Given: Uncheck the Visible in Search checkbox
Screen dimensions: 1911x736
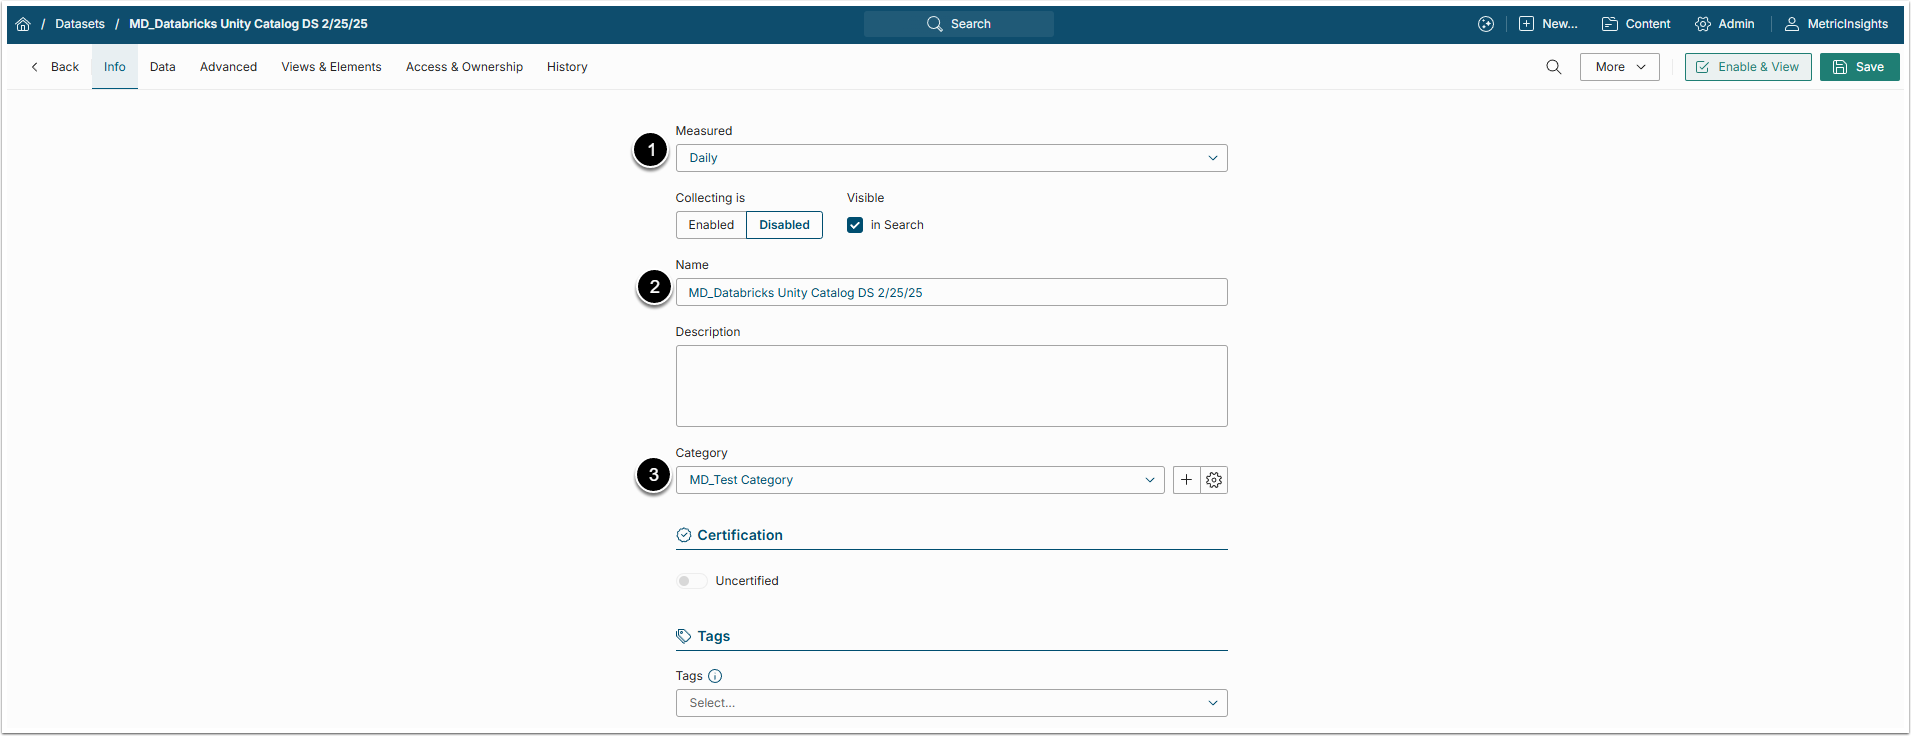Looking at the screenshot, I should [855, 225].
